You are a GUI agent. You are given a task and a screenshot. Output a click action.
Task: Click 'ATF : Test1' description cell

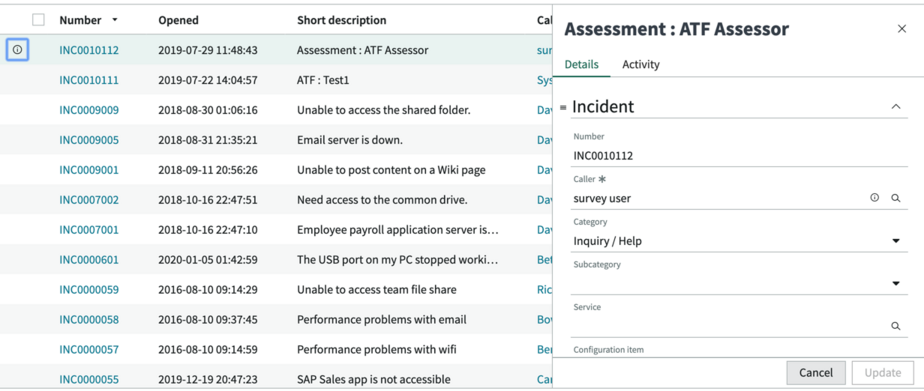[323, 80]
